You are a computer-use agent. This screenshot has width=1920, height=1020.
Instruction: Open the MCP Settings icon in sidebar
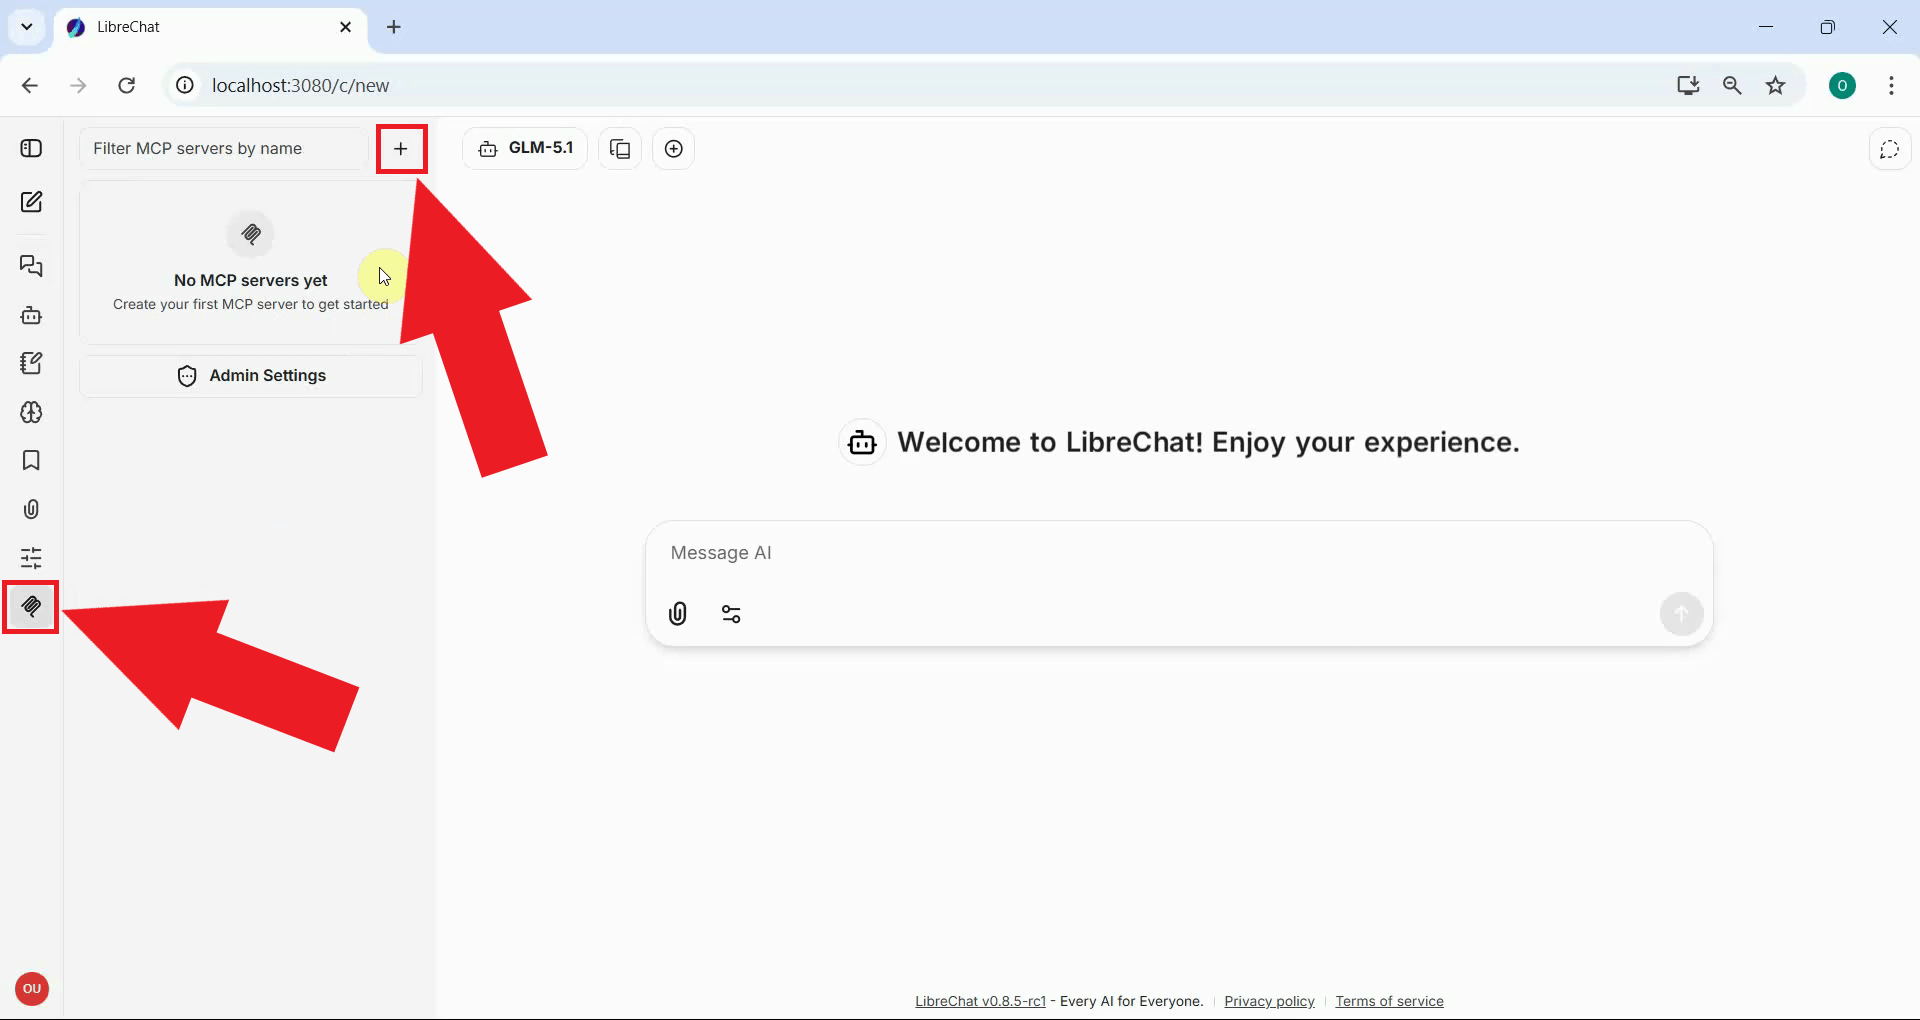pyautogui.click(x=31, y=606)
